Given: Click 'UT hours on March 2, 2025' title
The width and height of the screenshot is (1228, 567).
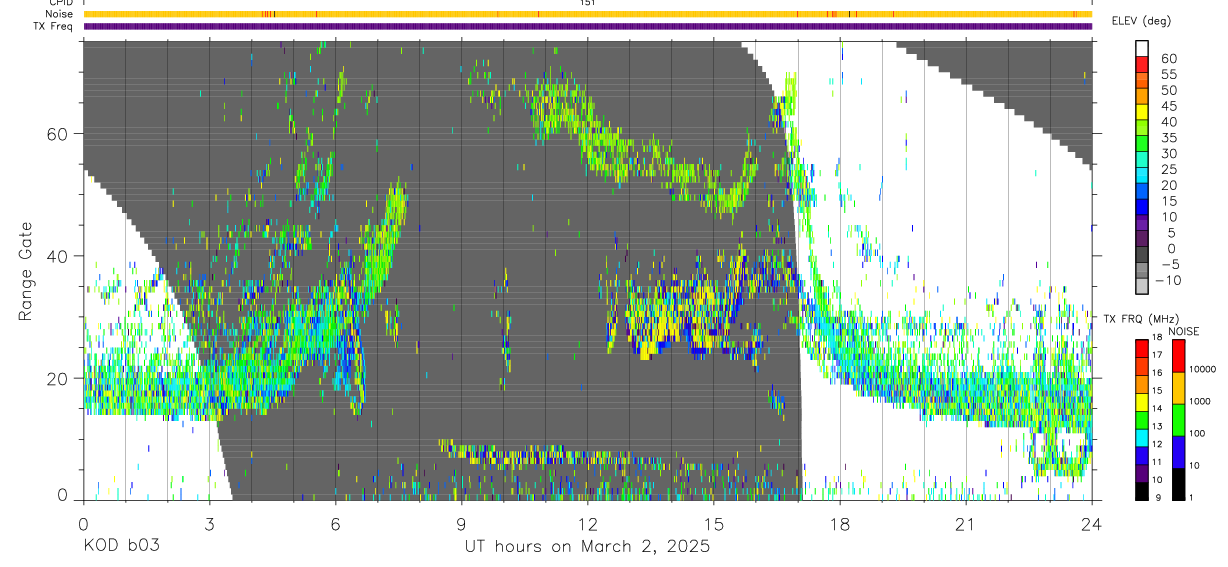Looking at the screenshot, I should 587,547.
